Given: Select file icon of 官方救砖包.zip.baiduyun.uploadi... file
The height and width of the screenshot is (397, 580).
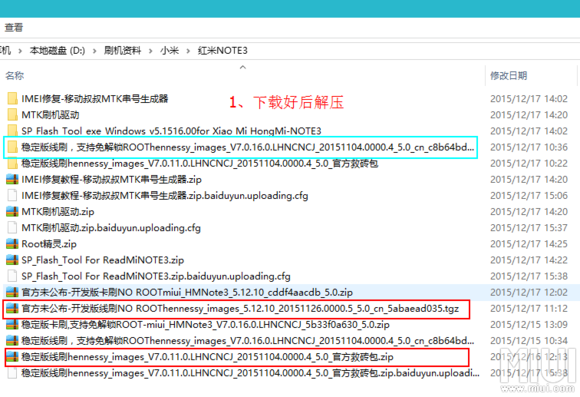Looking at the screenshot, I should (x=12, y=373).
